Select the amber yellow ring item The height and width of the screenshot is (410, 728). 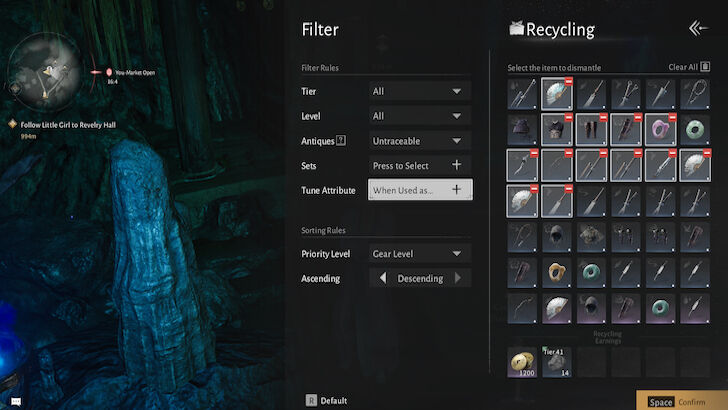click(556, 273)
